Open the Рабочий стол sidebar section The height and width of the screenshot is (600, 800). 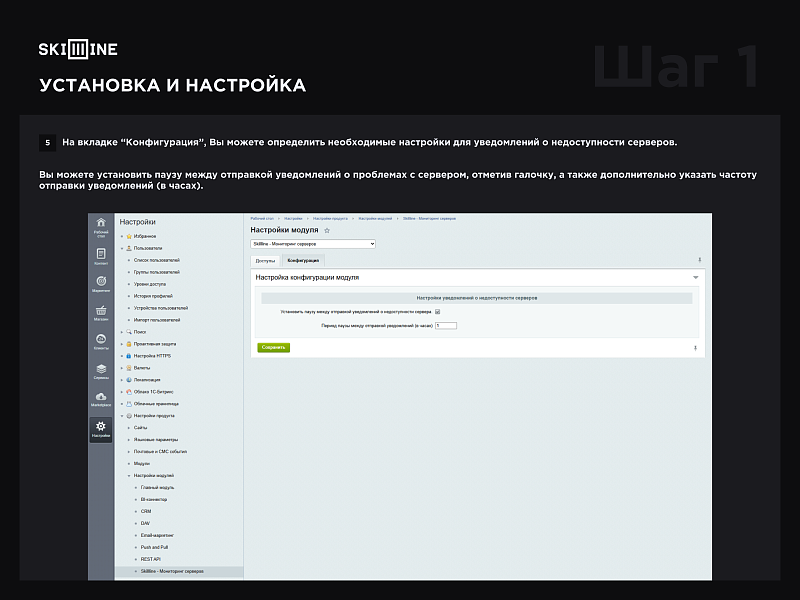(x=101, y=228)
